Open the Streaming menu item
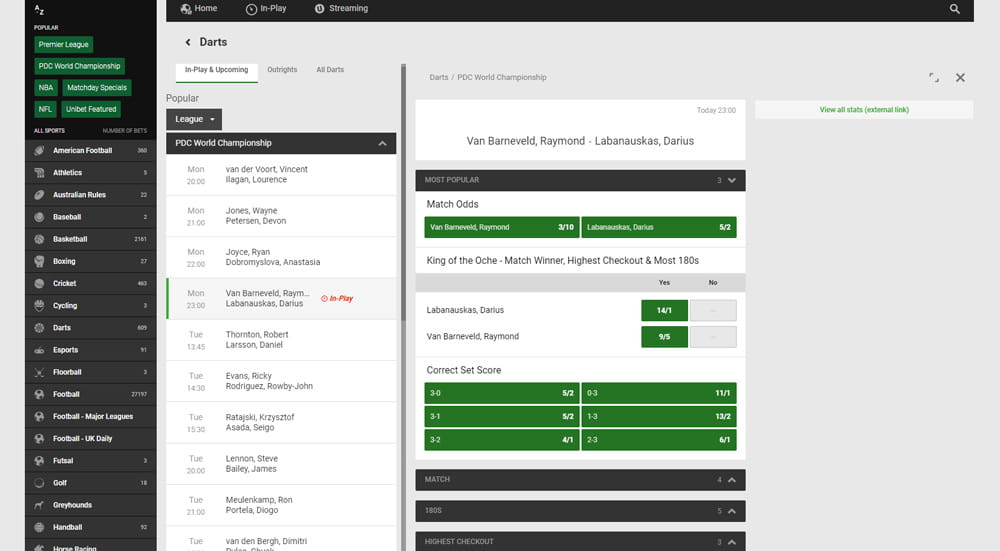 point(341,8)
